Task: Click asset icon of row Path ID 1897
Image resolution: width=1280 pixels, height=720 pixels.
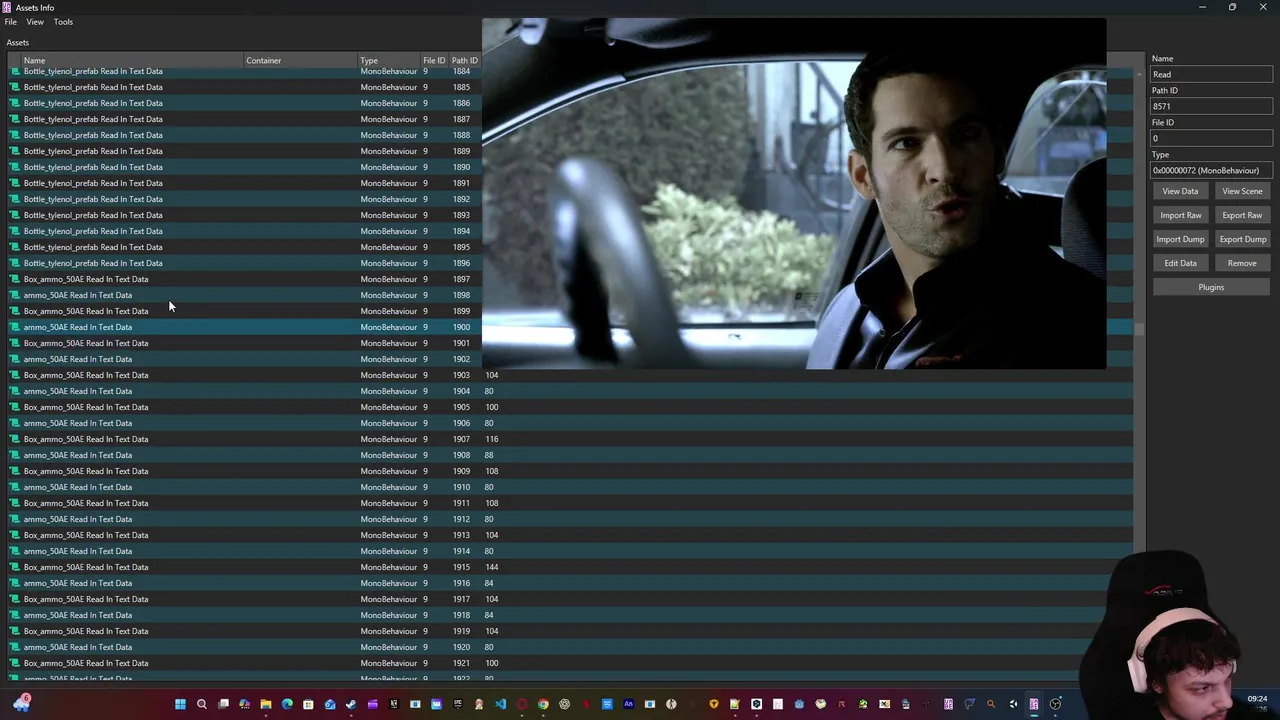Action: [x=15, y=279]
